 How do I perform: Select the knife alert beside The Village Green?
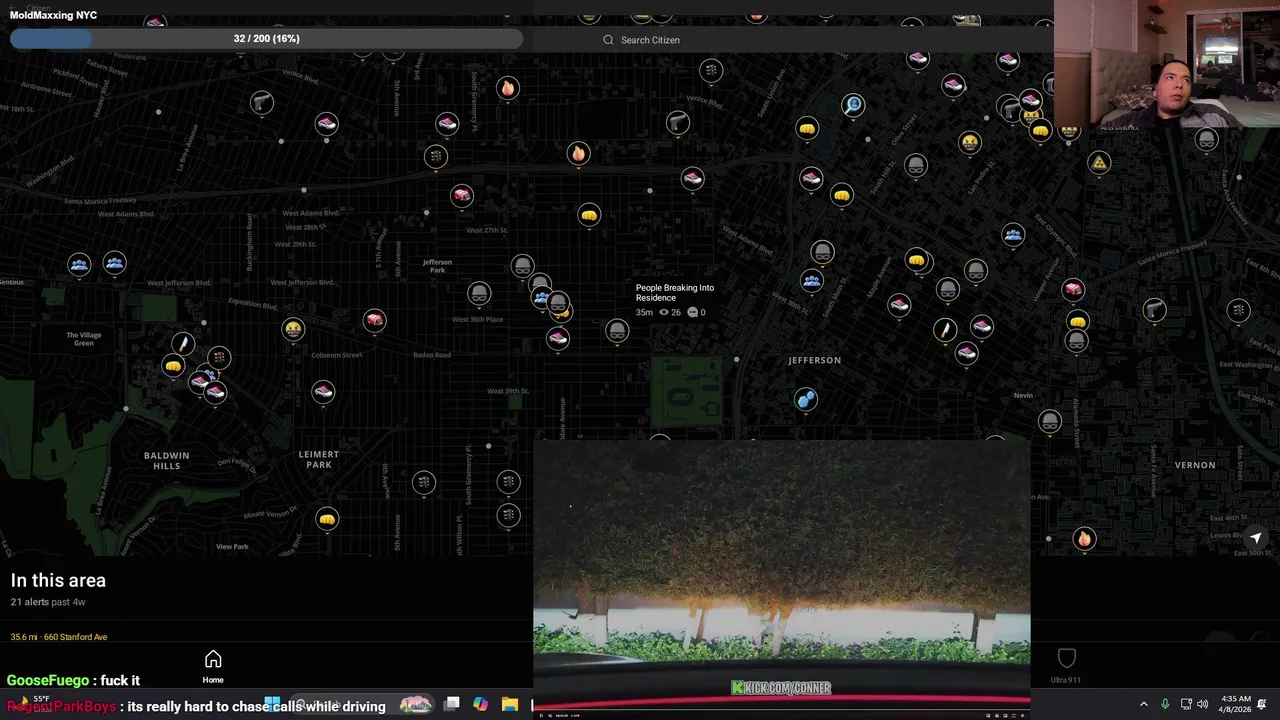pos(182,344)
